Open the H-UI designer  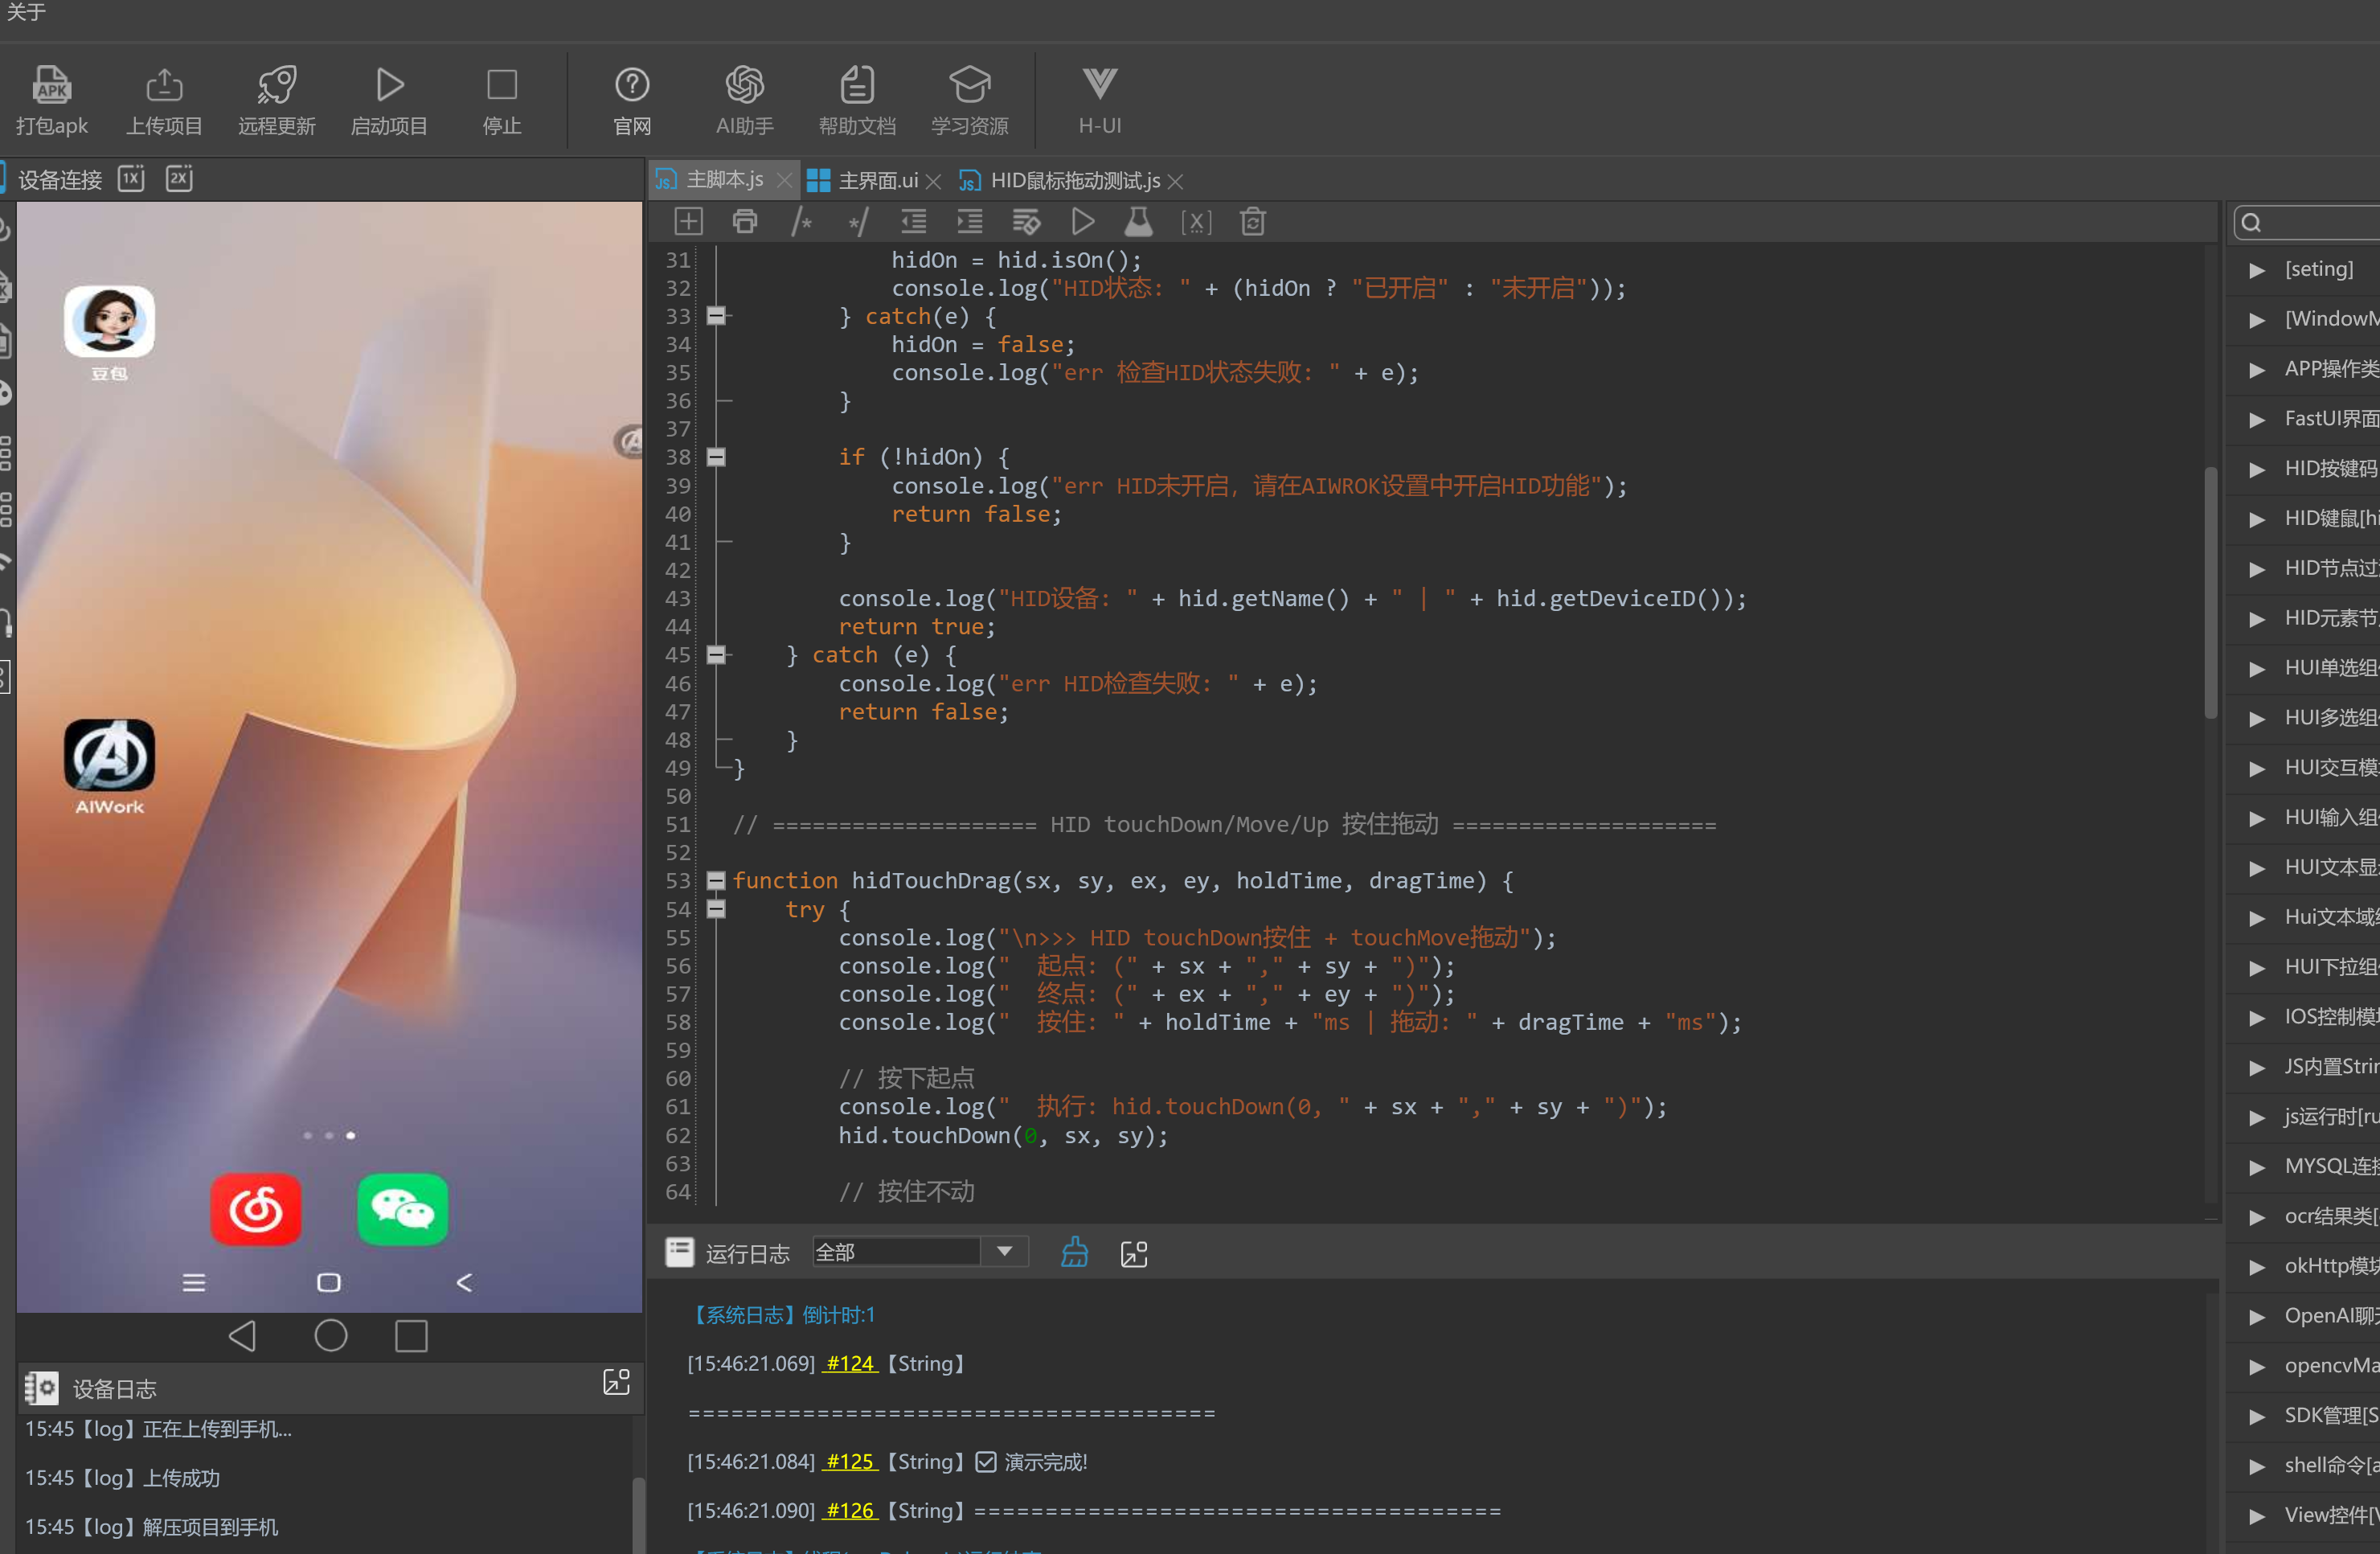pos(1100,100)
